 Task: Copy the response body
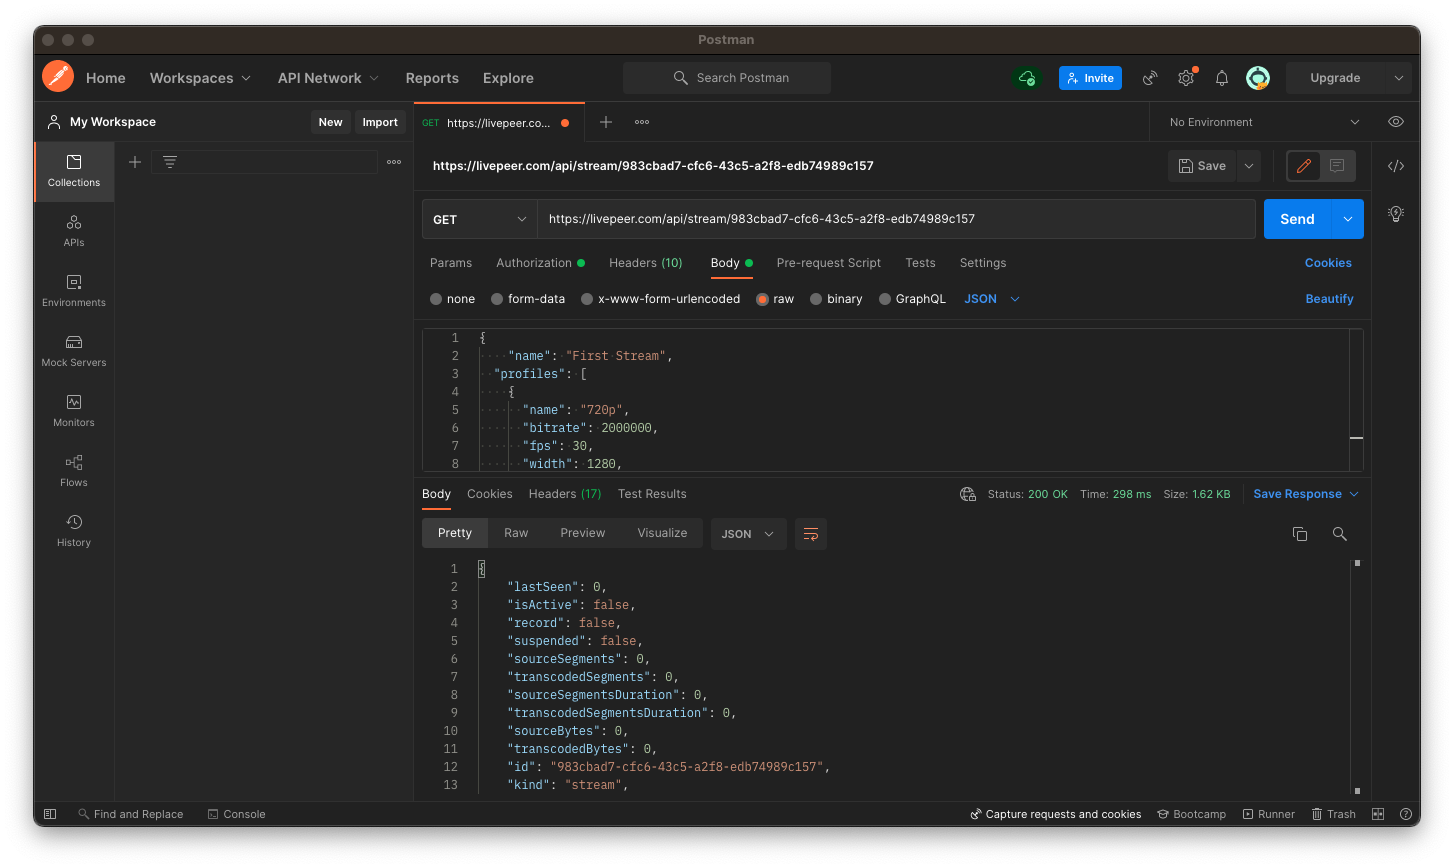1300,534
